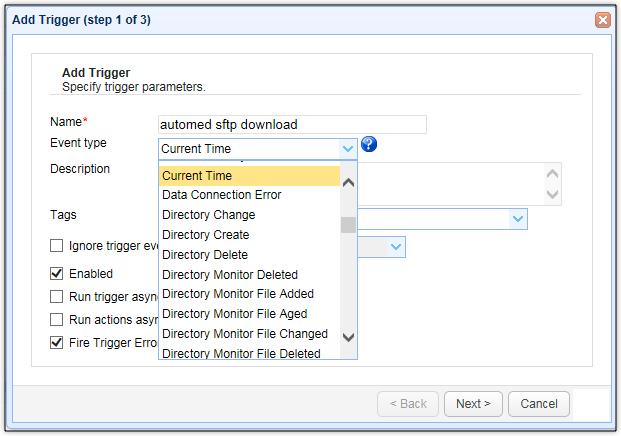The image size is (621, 436).
Task: Click the event list scrollbar down arrow
Action: pyautogui.click(x=348, y=337)
